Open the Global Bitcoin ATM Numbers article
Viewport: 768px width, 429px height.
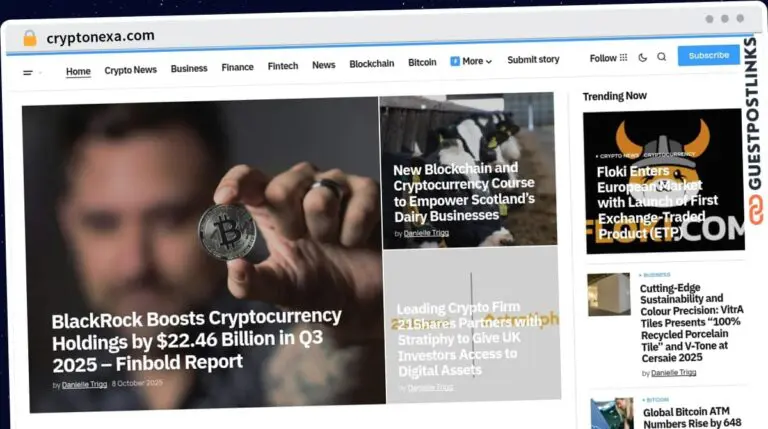(x=692, y=417)
